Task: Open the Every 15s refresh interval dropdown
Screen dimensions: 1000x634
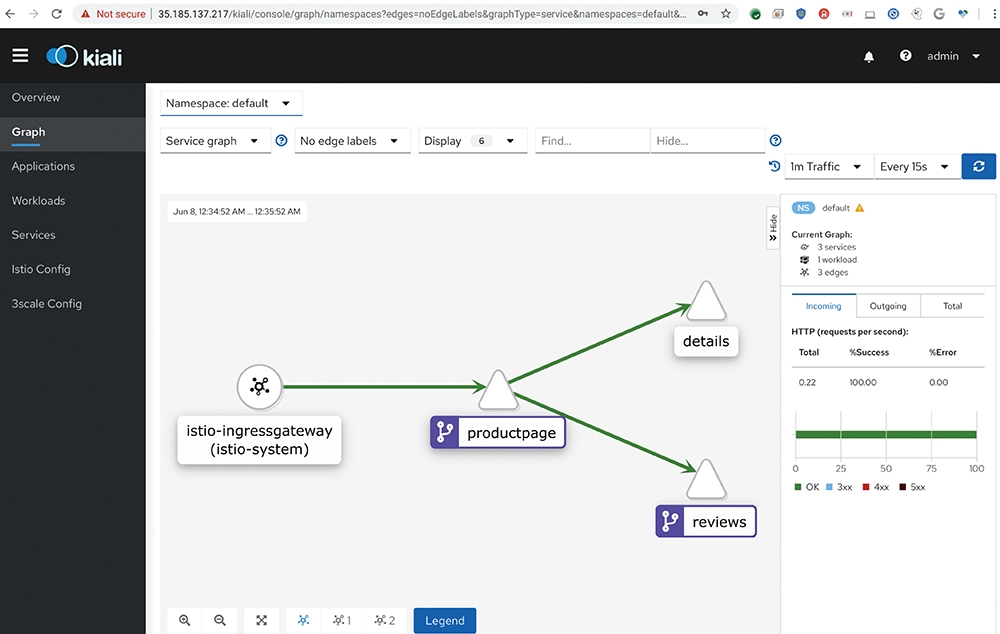Action: pyautogui.click(x=917, y=166)
